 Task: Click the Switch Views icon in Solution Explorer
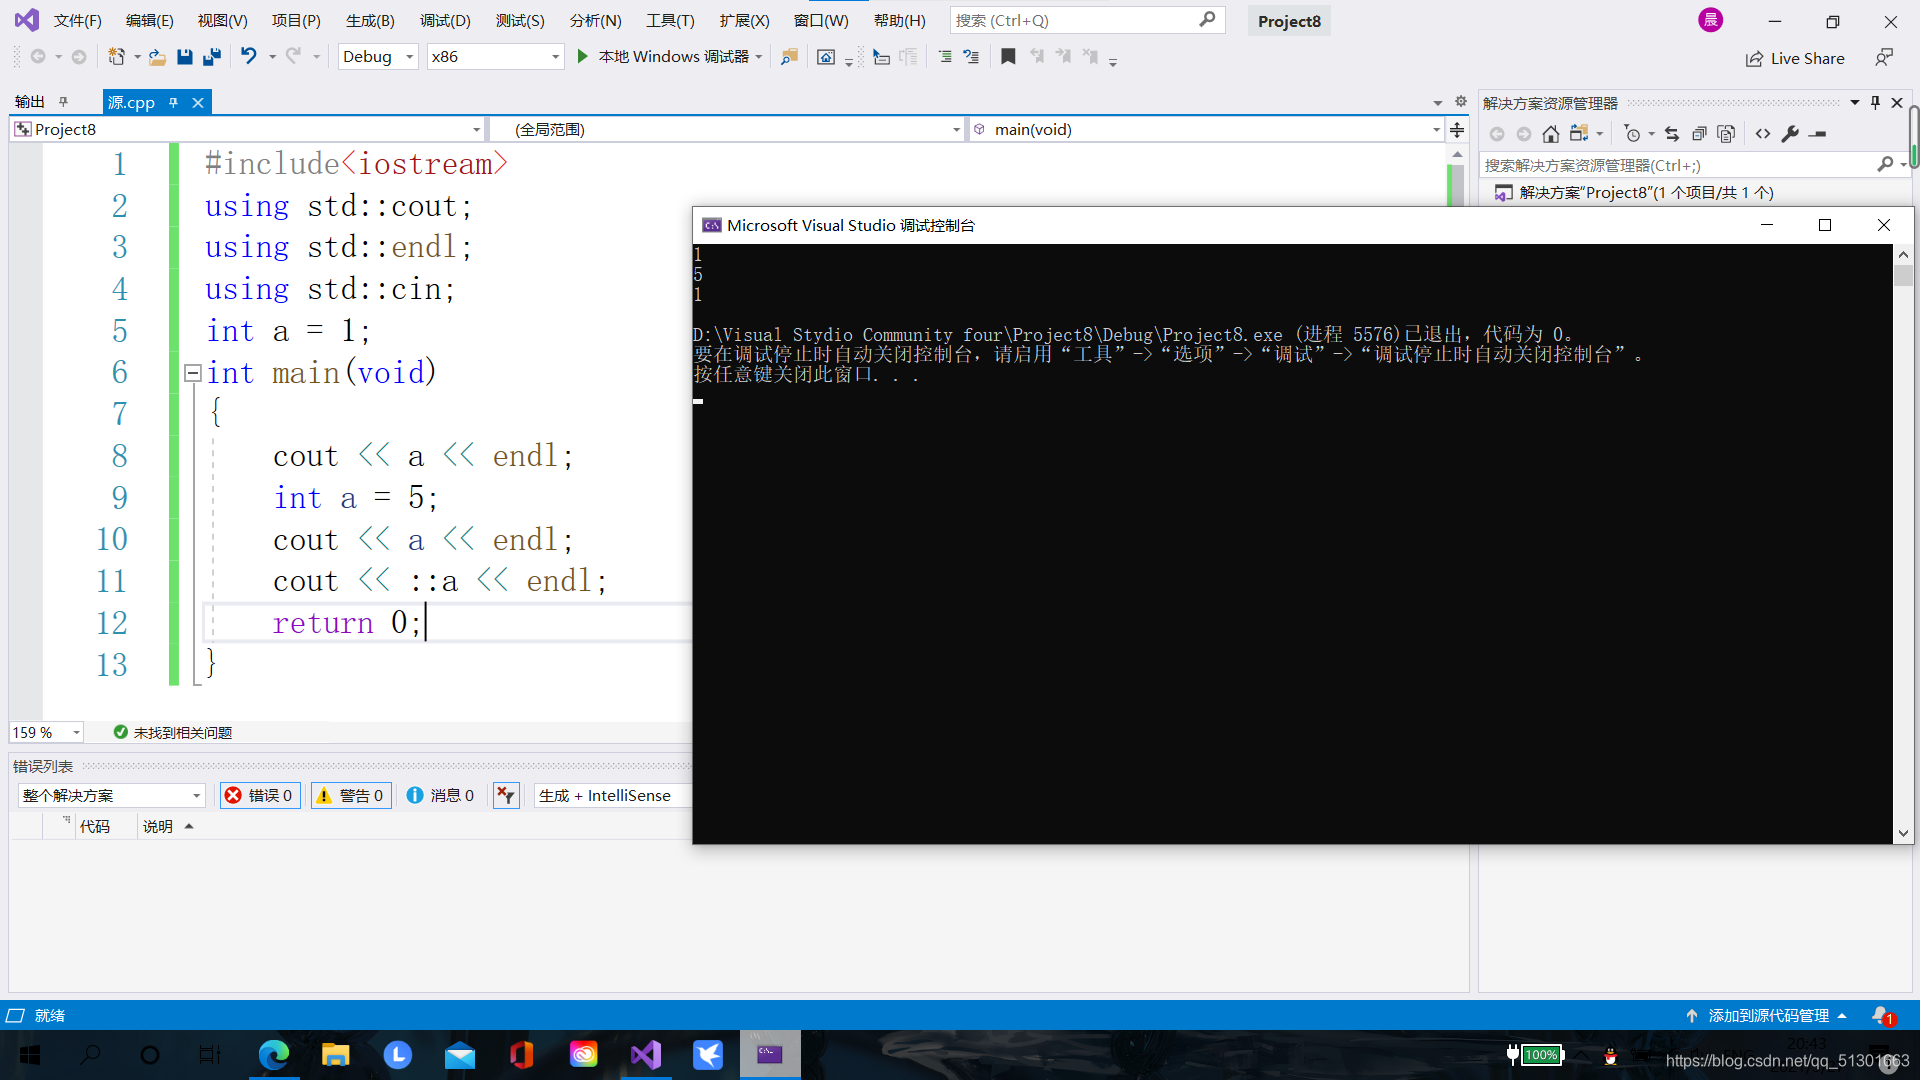point(1579,134)
